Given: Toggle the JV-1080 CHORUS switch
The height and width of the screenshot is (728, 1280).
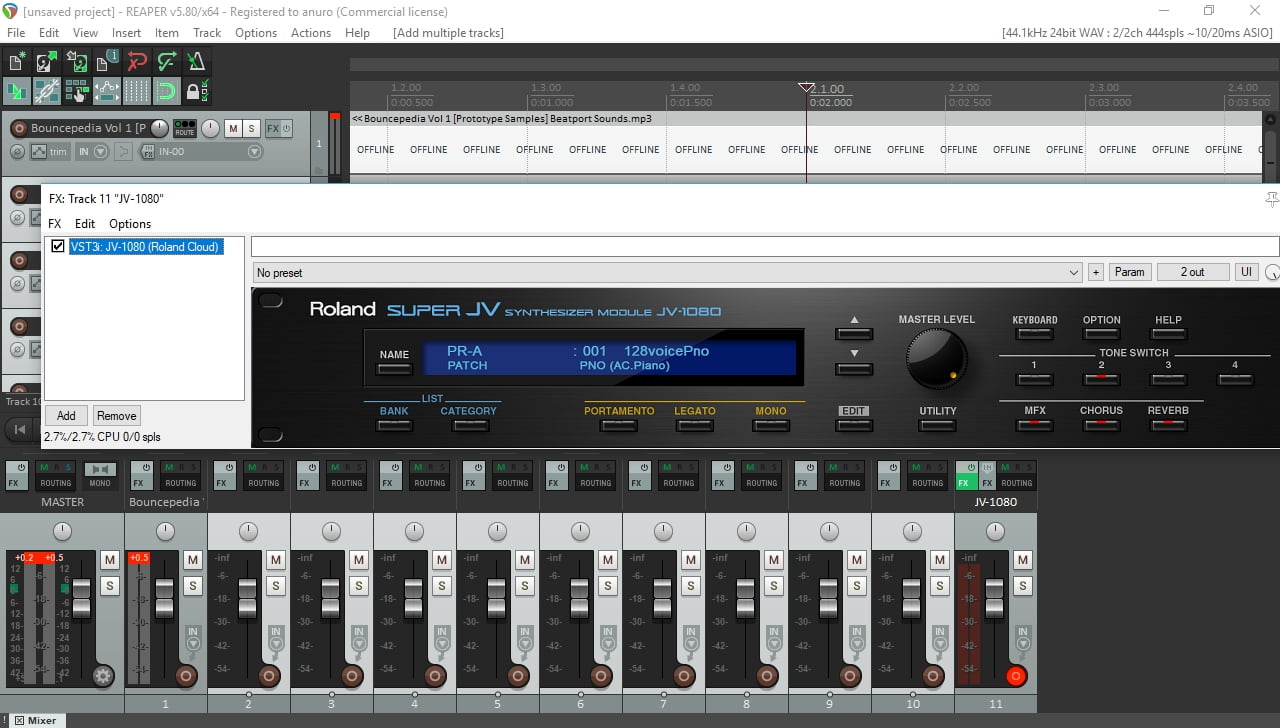Looking at the screenshot, I should pos(1101,424).
